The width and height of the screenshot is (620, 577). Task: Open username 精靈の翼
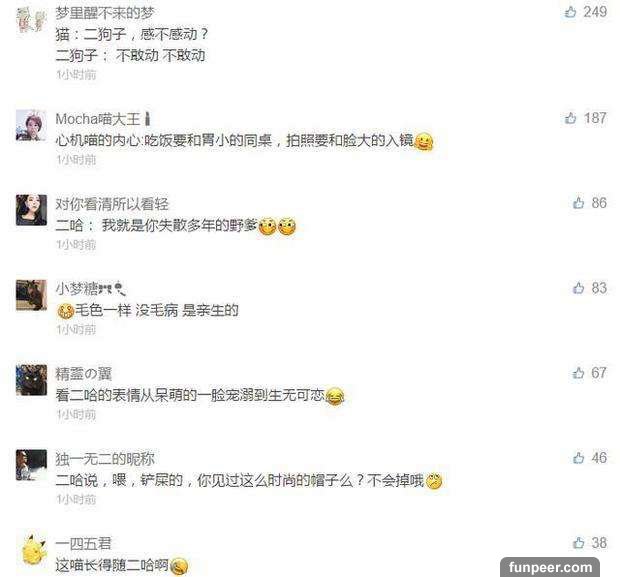tap(83, 374)
